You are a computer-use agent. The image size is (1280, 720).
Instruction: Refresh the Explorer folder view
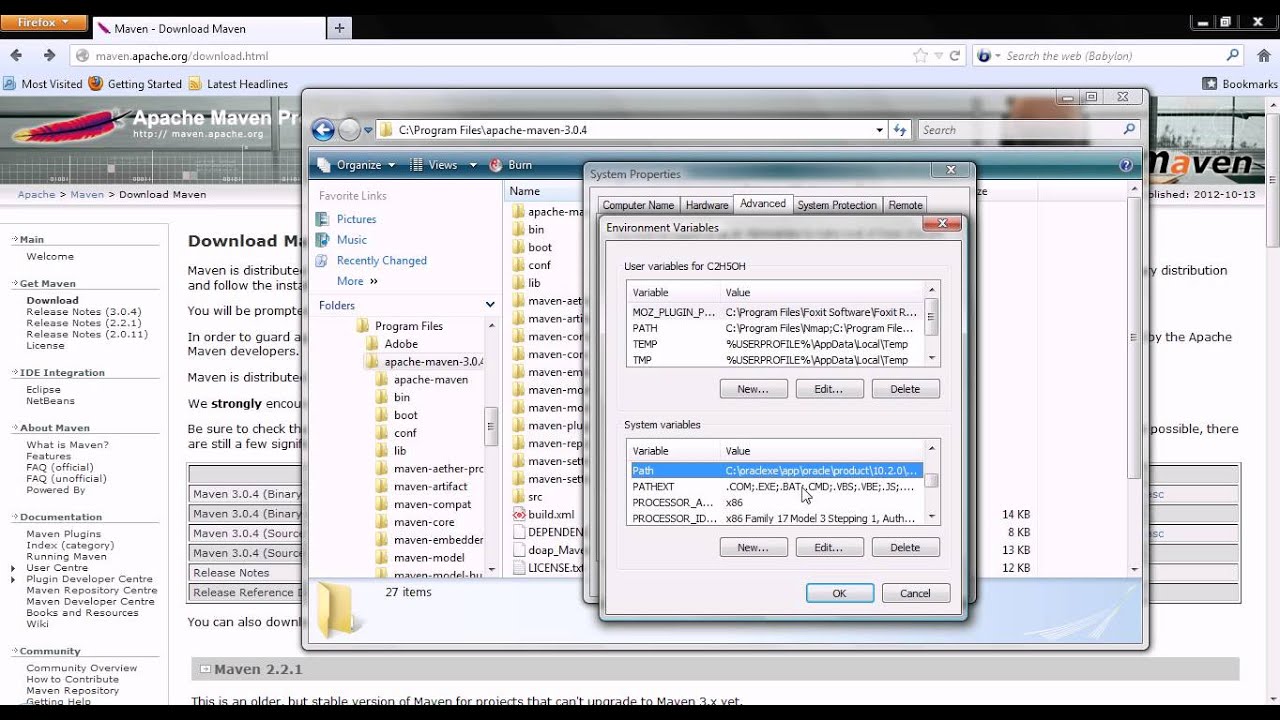tap(900, 130)
